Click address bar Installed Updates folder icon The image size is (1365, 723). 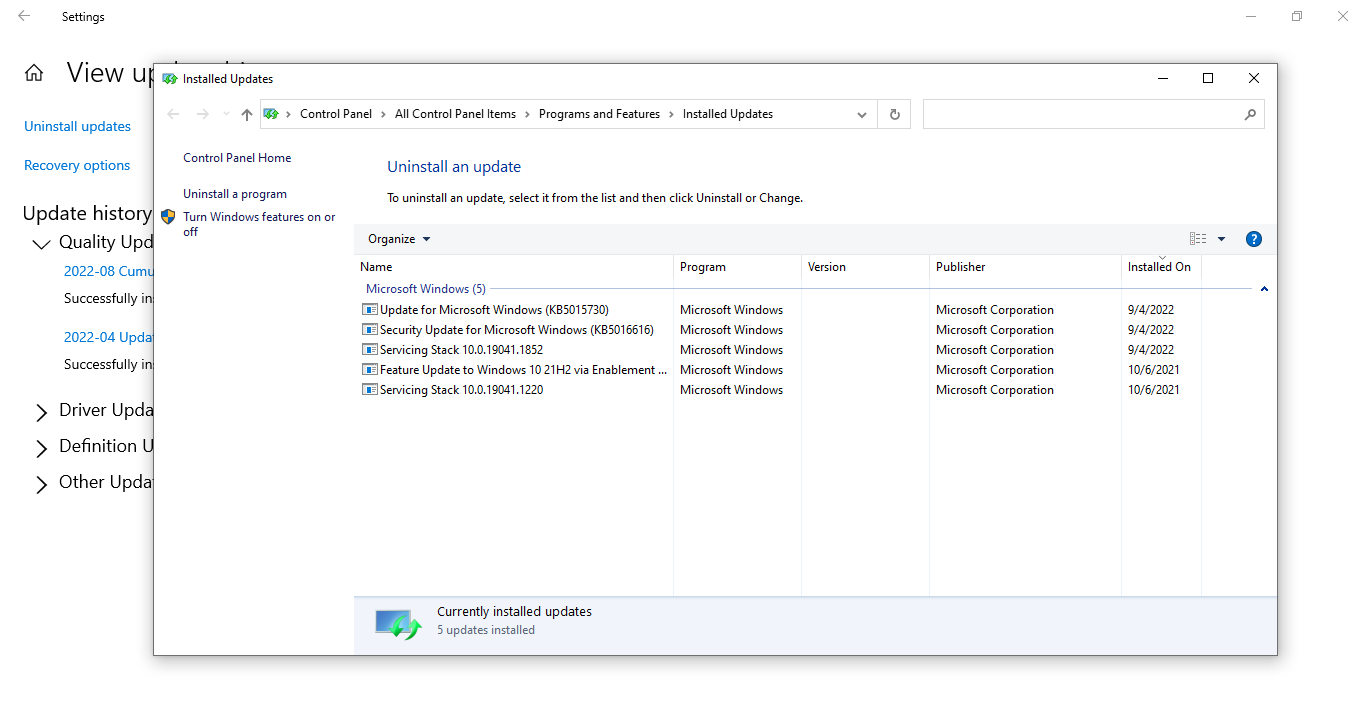point(271,114)
